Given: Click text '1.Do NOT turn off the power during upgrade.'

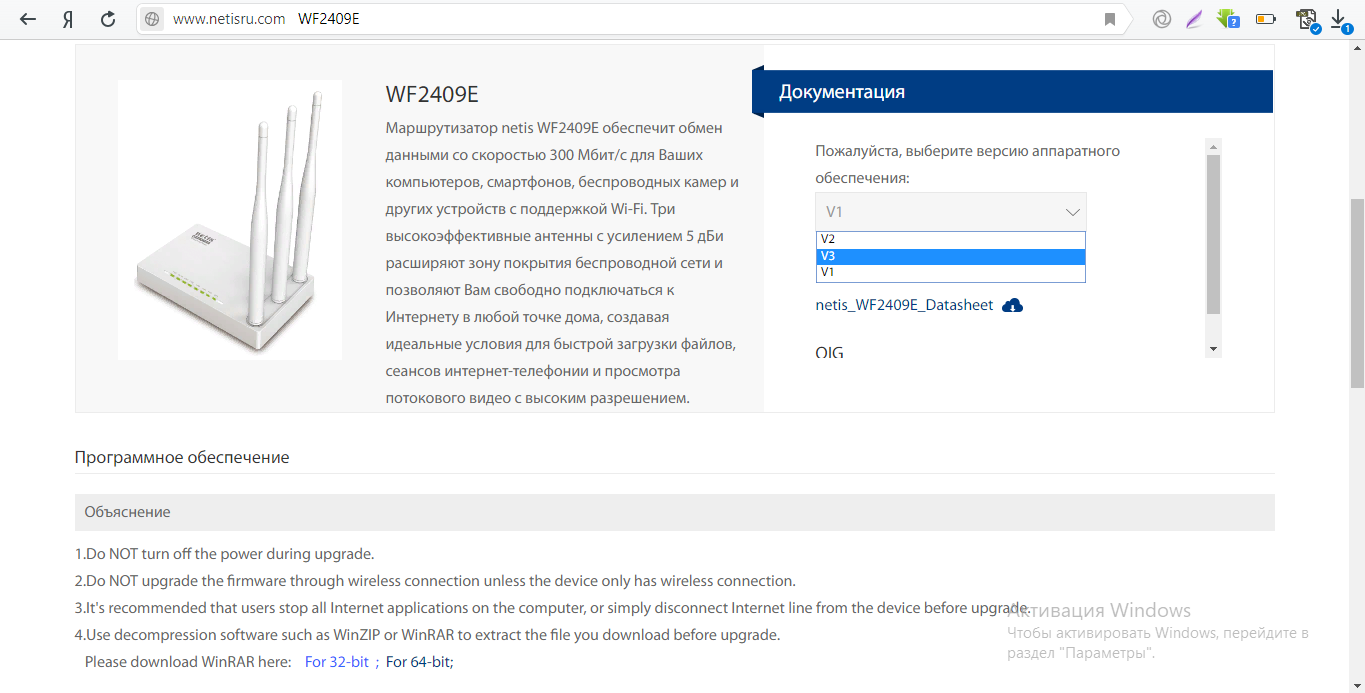Looking at the screenshot, I should coord(224,554).
